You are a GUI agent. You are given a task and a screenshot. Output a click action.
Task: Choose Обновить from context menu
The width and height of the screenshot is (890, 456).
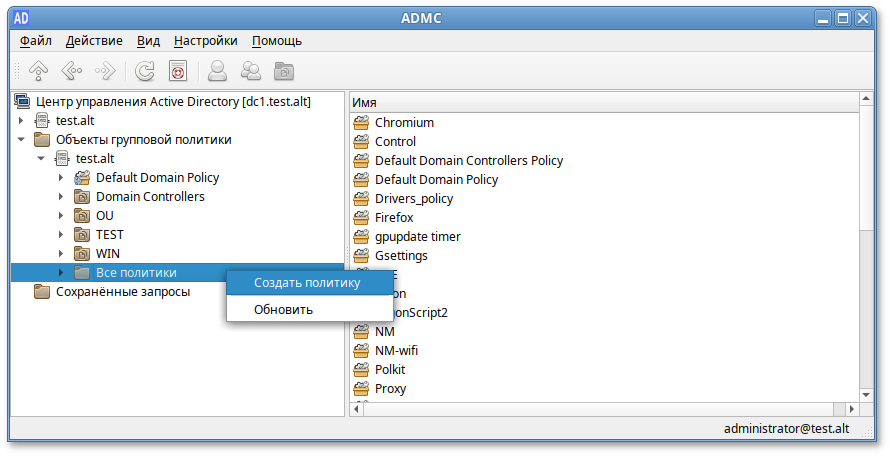[283, 309]
